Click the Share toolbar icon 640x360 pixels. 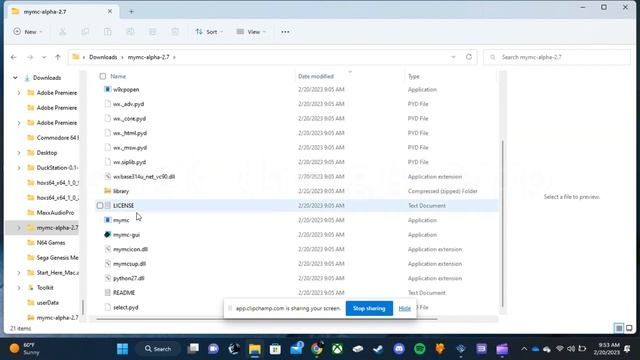[152, 32]
